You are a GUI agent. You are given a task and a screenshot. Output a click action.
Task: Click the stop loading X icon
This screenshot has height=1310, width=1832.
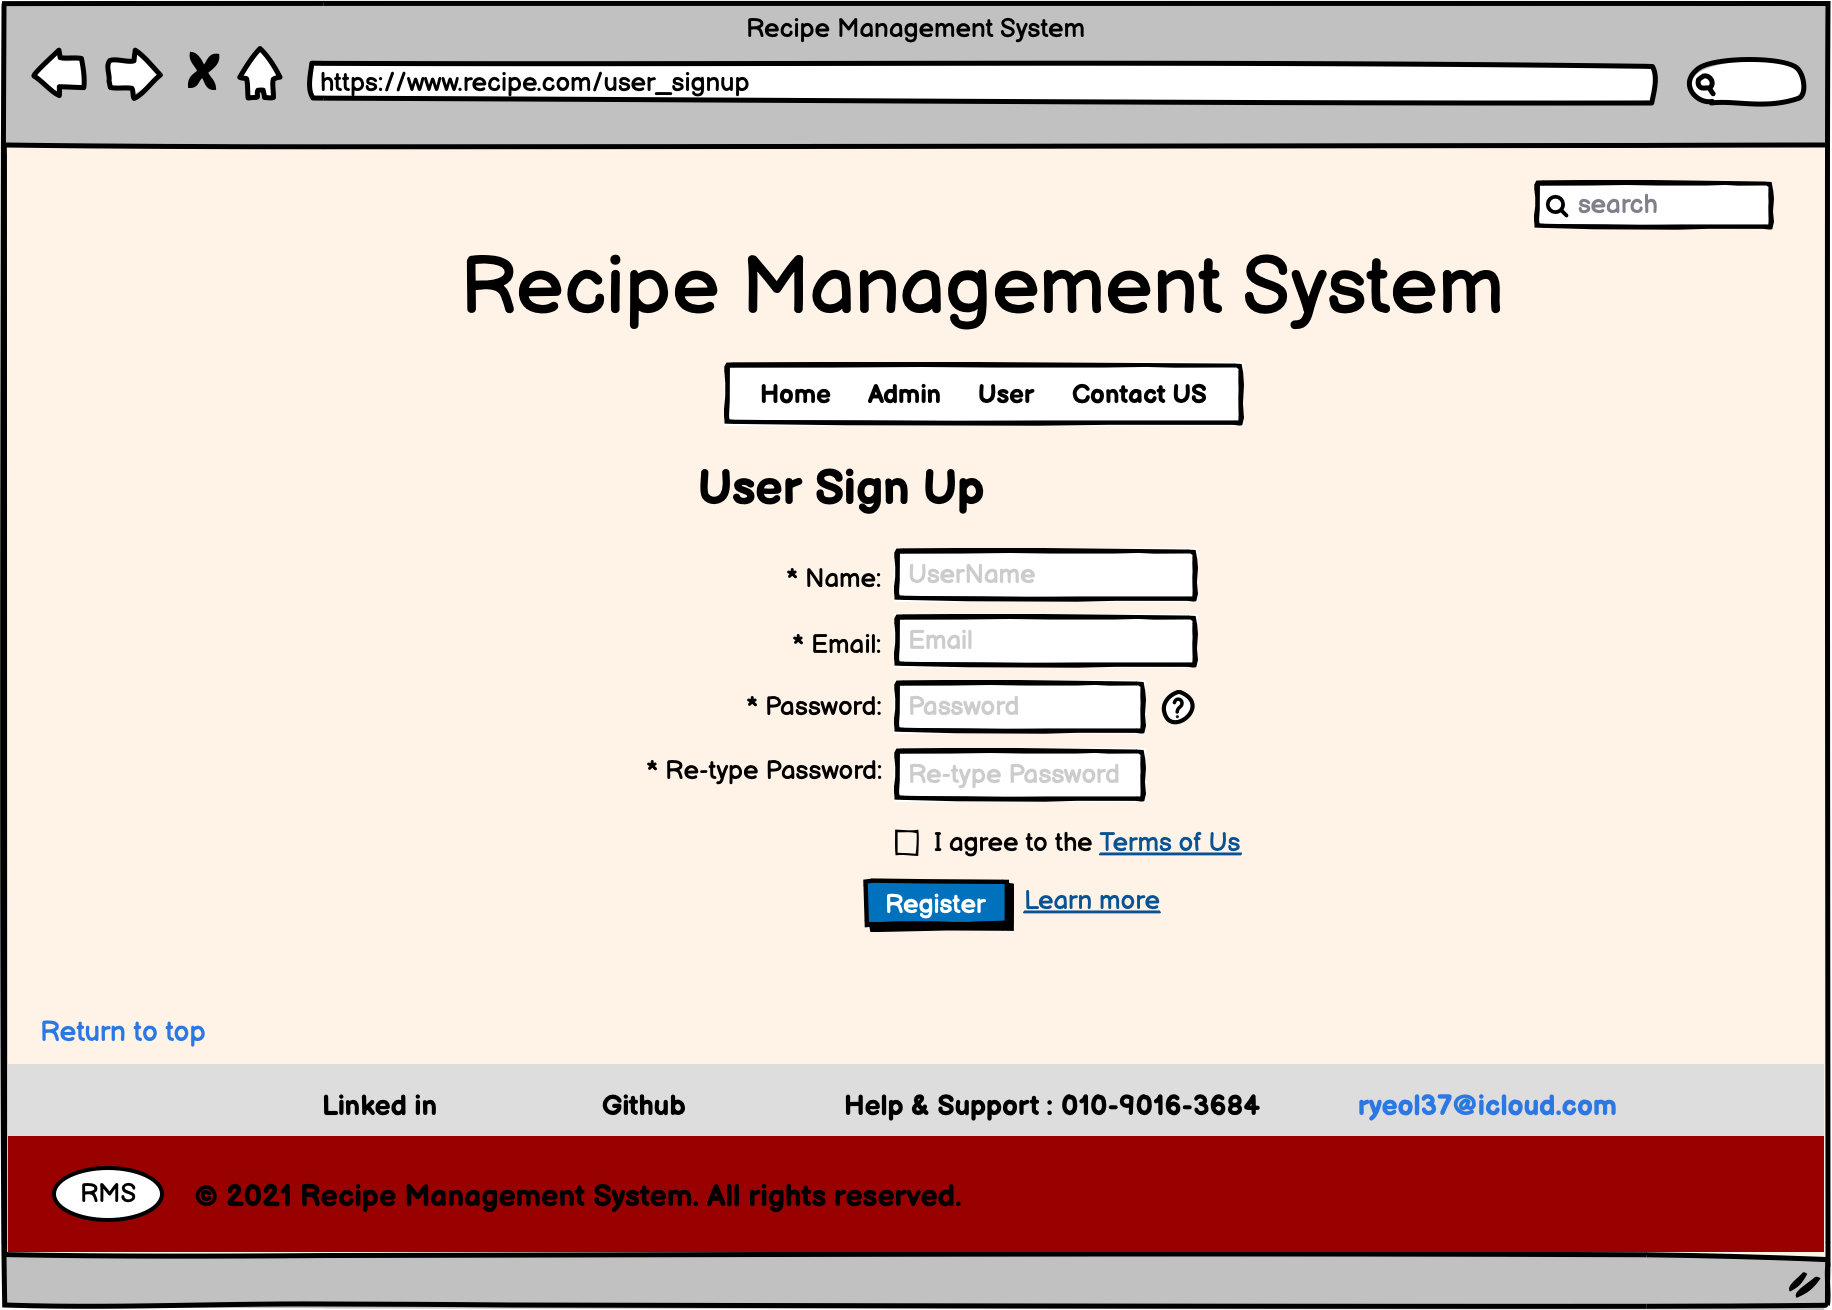click(x=202, y=73)
